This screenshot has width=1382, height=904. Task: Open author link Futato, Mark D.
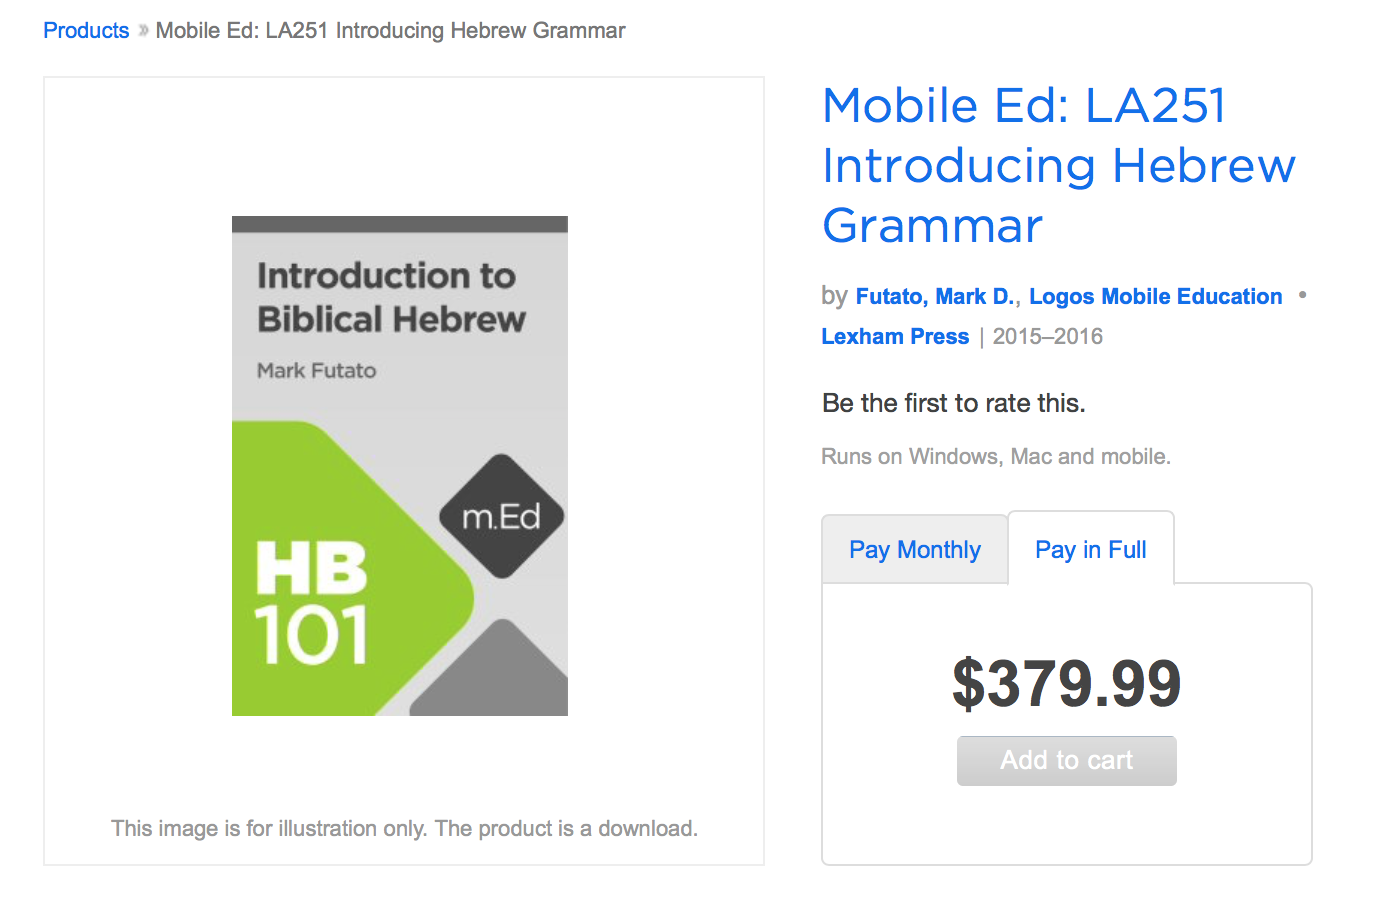click(x=934, y=297)
